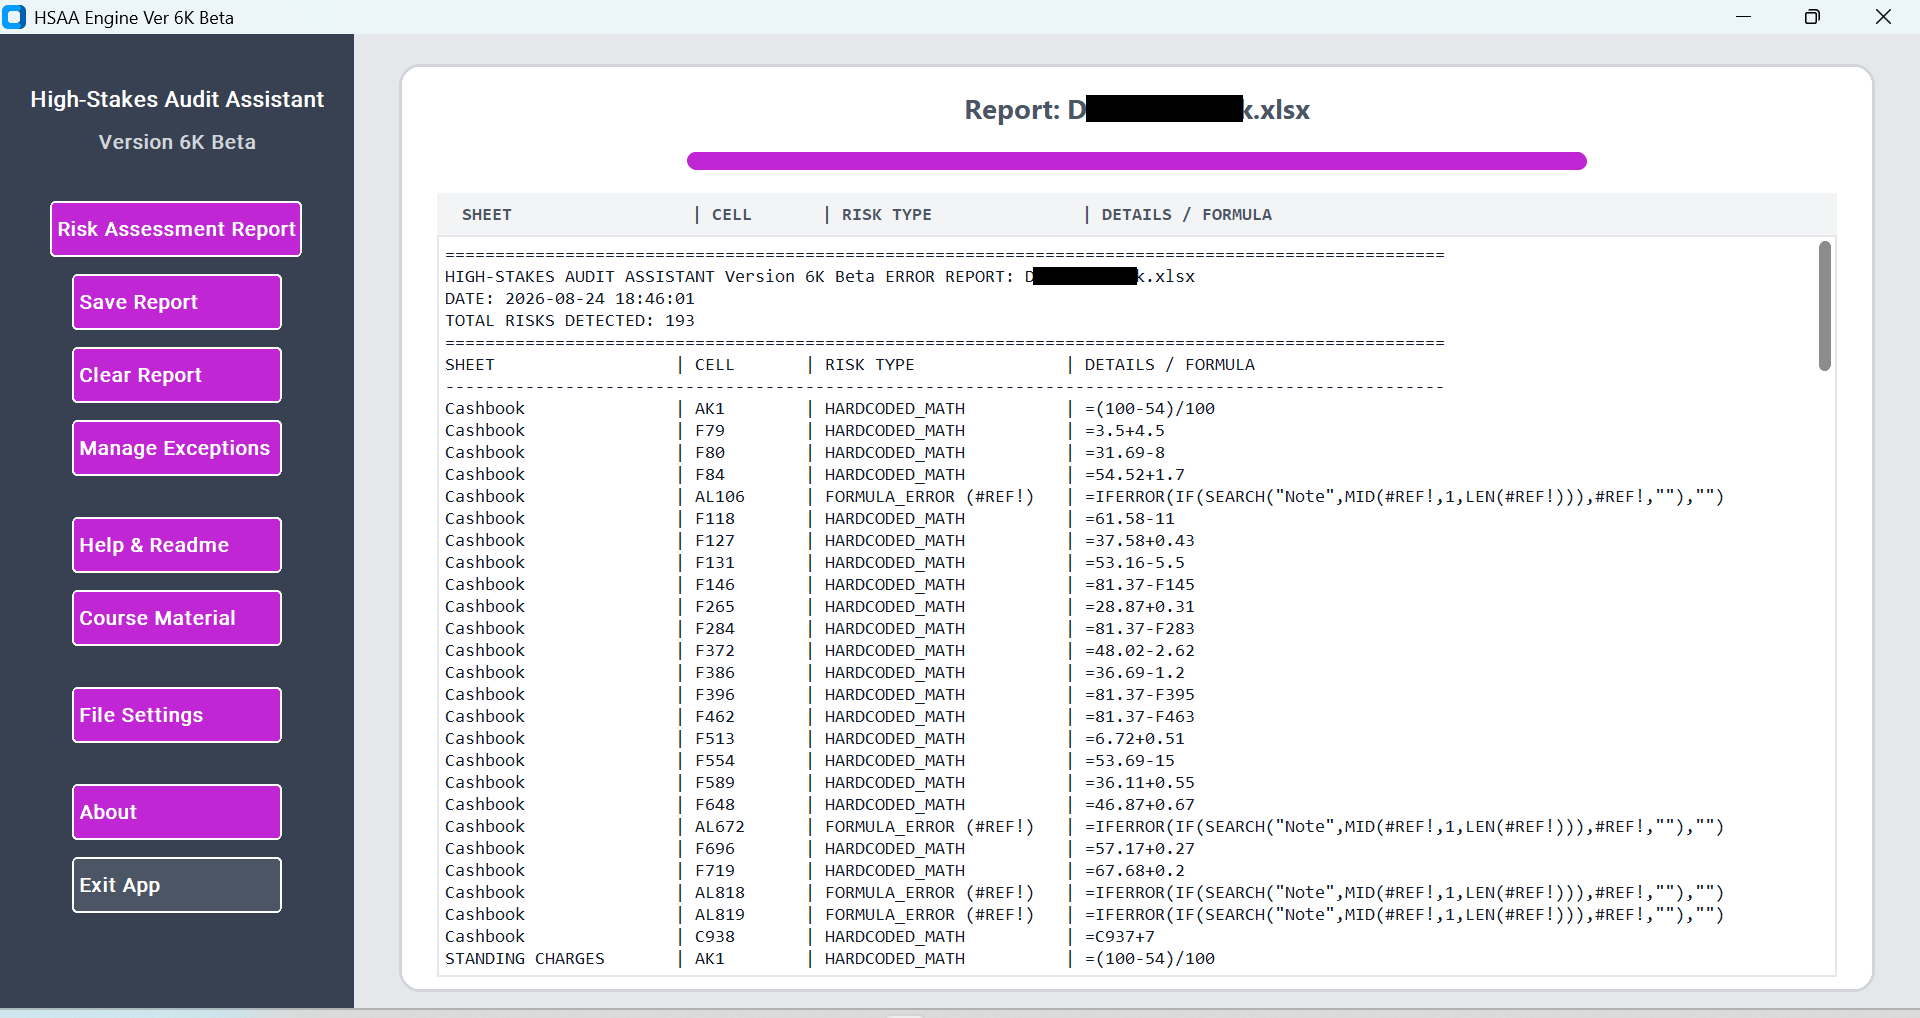Viewport: 1920px width, 1018px height.
Task: Open the Course Material section
Action: point(177,618)
